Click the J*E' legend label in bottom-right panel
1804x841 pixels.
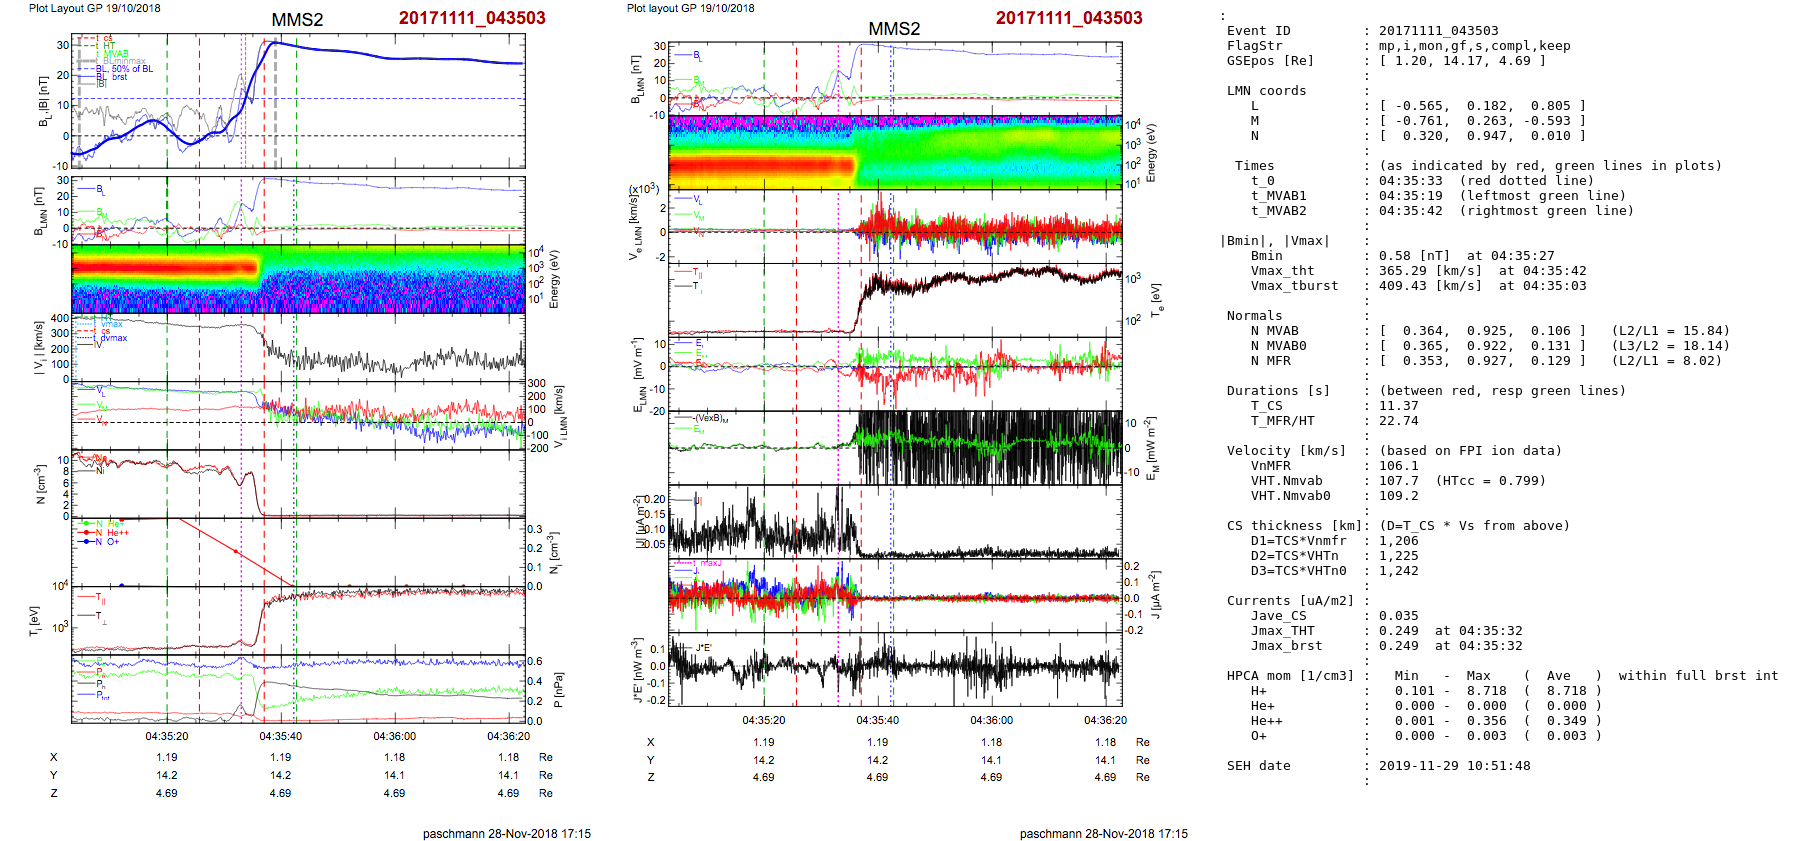click(x=703, y=648)
